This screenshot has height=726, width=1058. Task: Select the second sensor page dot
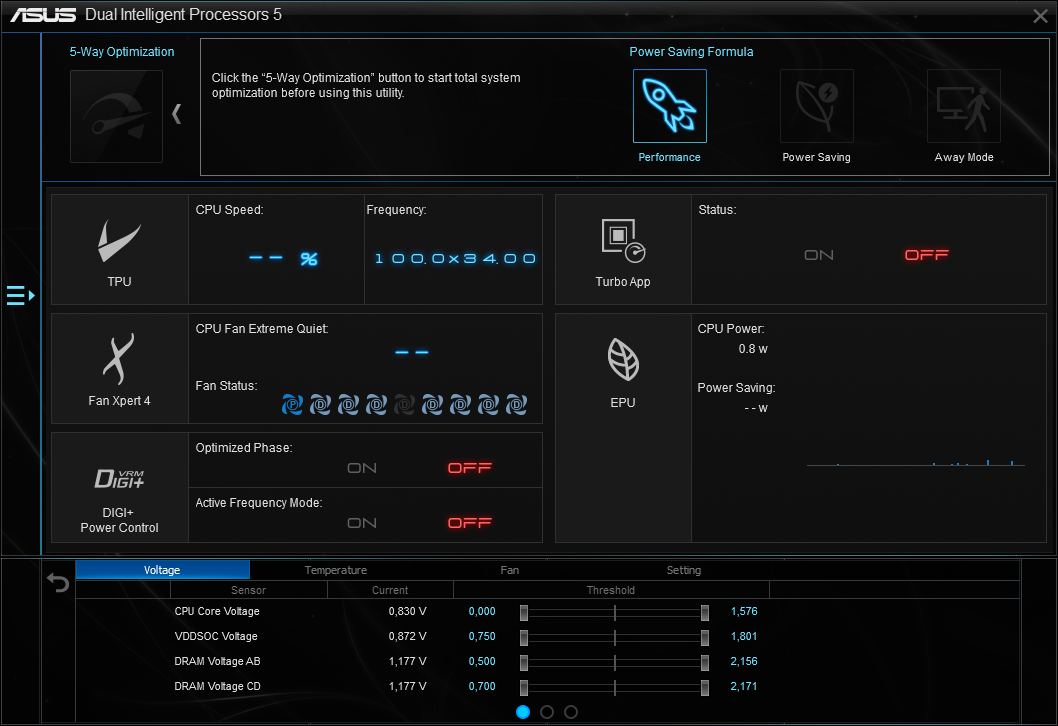coord(547,712)
